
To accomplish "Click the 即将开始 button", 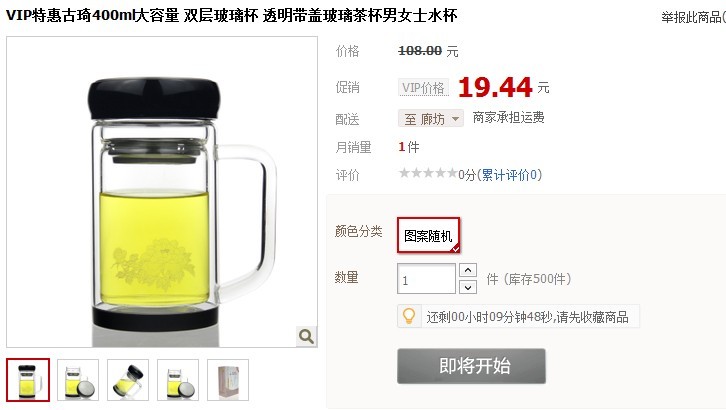I will click(471, 366).
